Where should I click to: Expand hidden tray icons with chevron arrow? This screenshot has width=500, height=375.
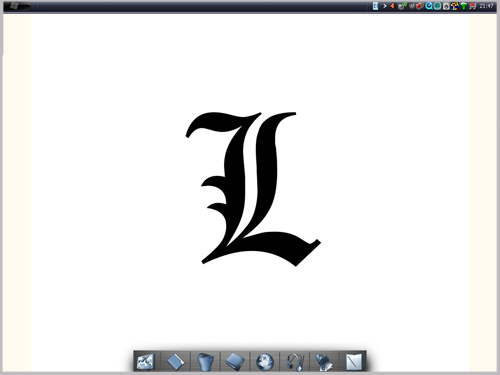coord(385,6)
